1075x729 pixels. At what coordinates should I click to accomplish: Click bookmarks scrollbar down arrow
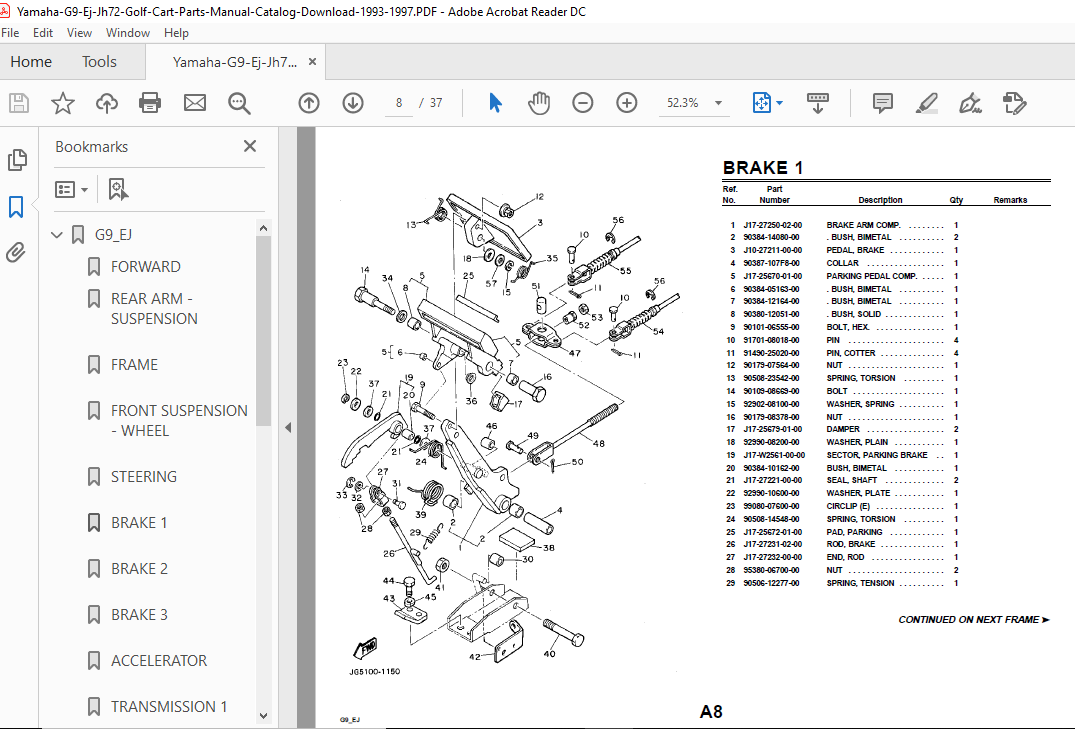coord(263,715)
